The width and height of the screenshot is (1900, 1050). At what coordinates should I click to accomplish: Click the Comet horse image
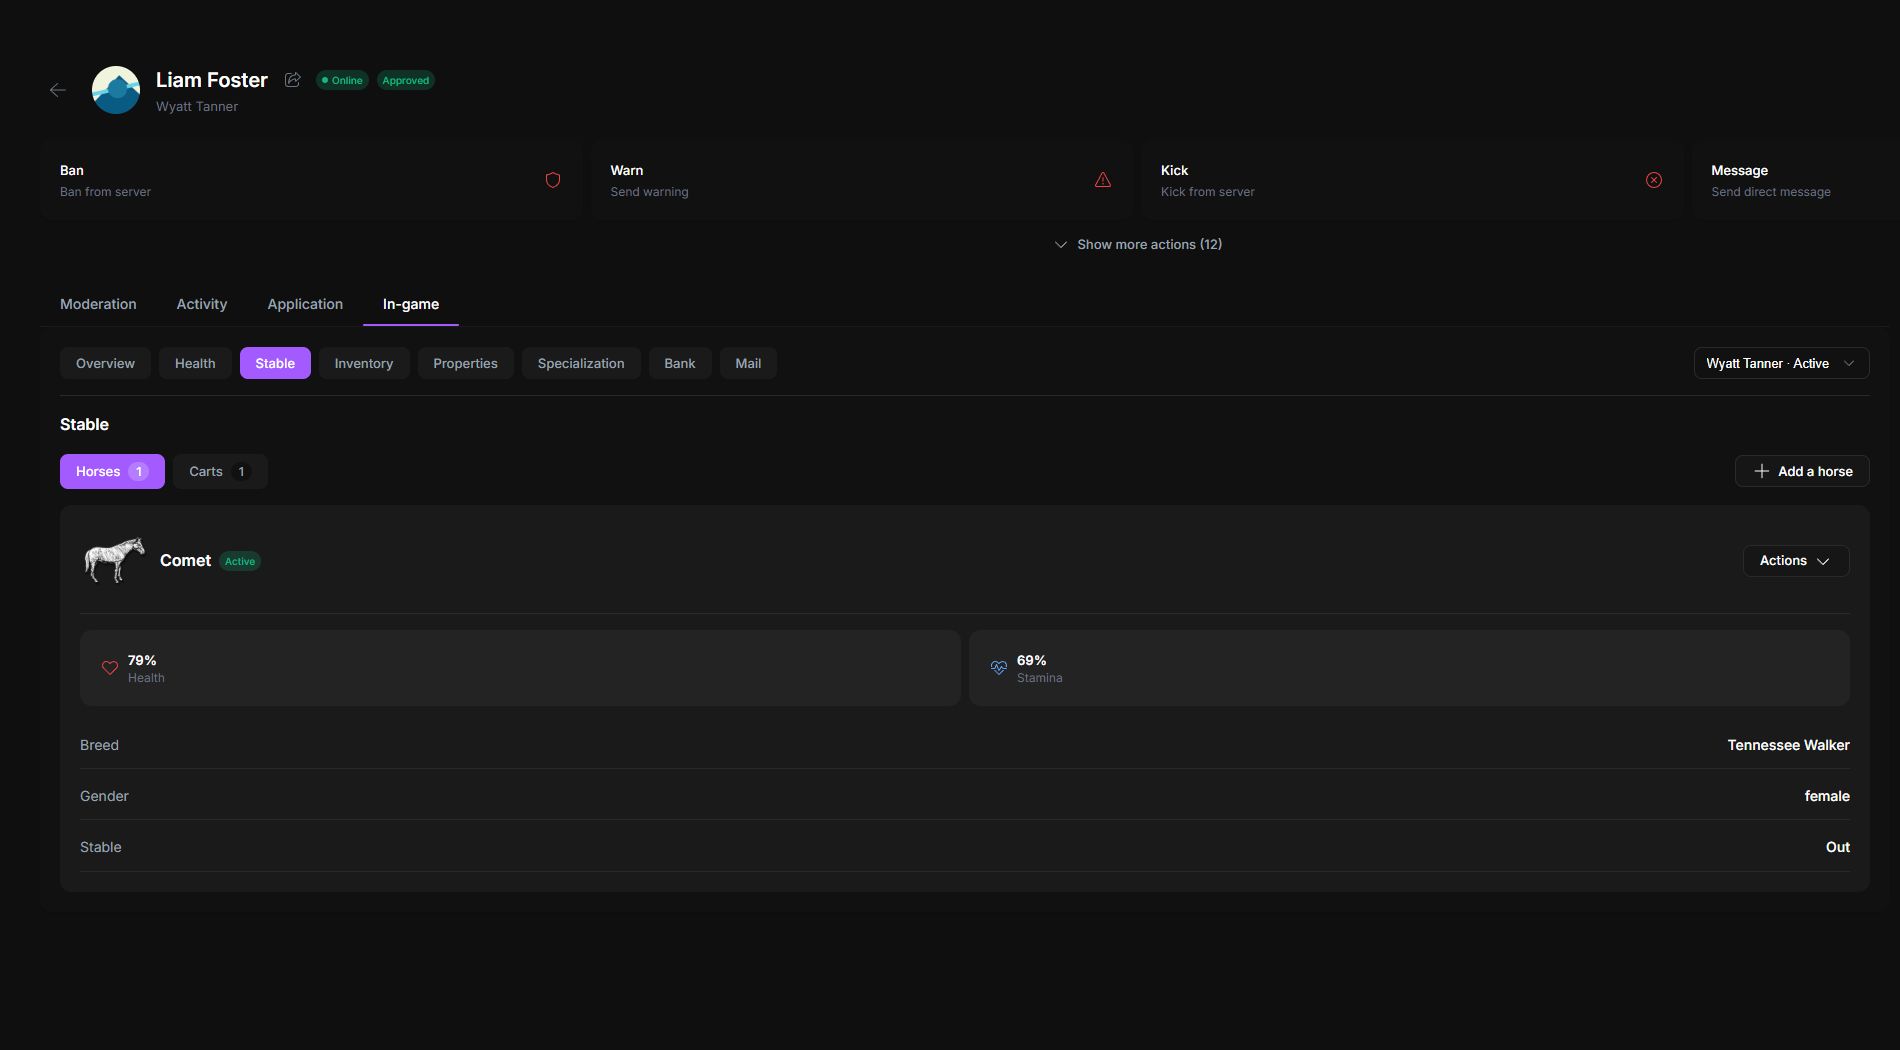coord(114,560)
